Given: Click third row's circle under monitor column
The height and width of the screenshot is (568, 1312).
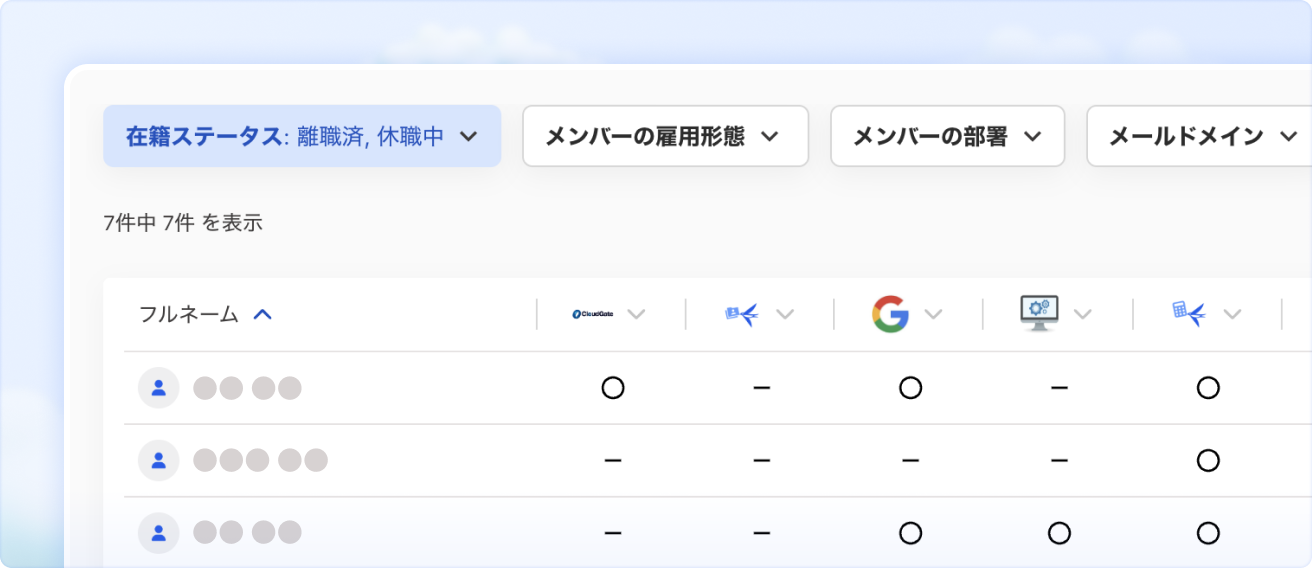Looking at the screenshot, I should (x=1059, y=533).
